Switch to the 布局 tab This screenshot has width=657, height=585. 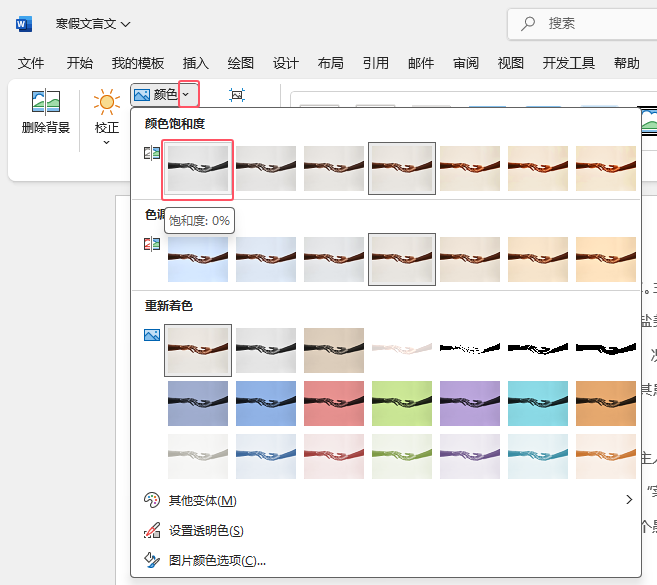point(331,63)
